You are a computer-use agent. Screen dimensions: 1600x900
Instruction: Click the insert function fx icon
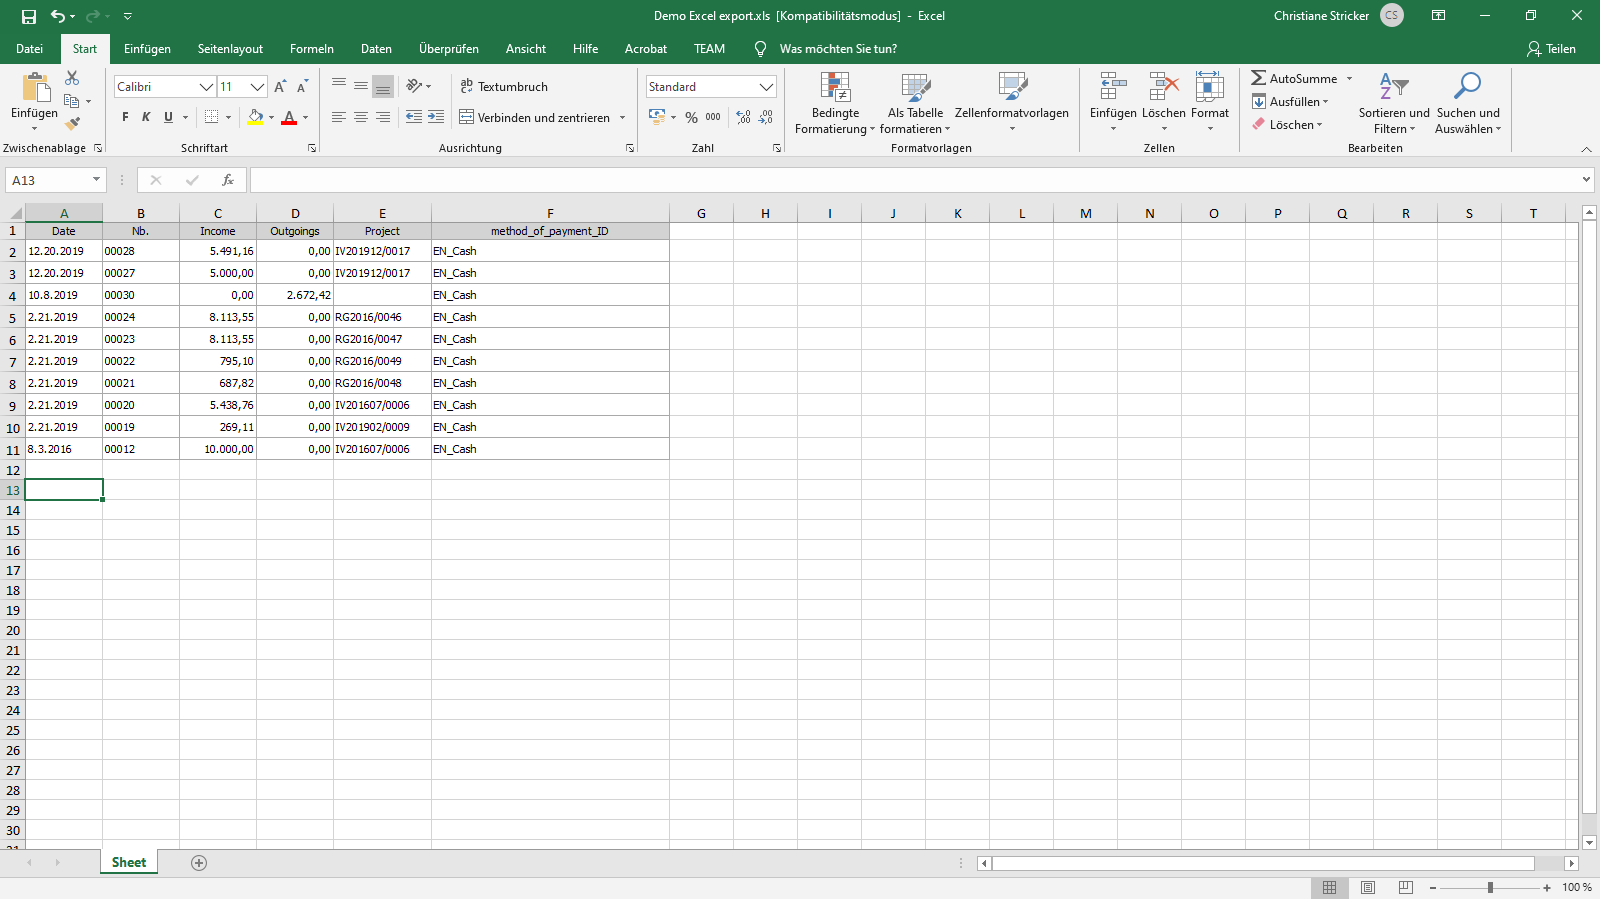[228, 180]
